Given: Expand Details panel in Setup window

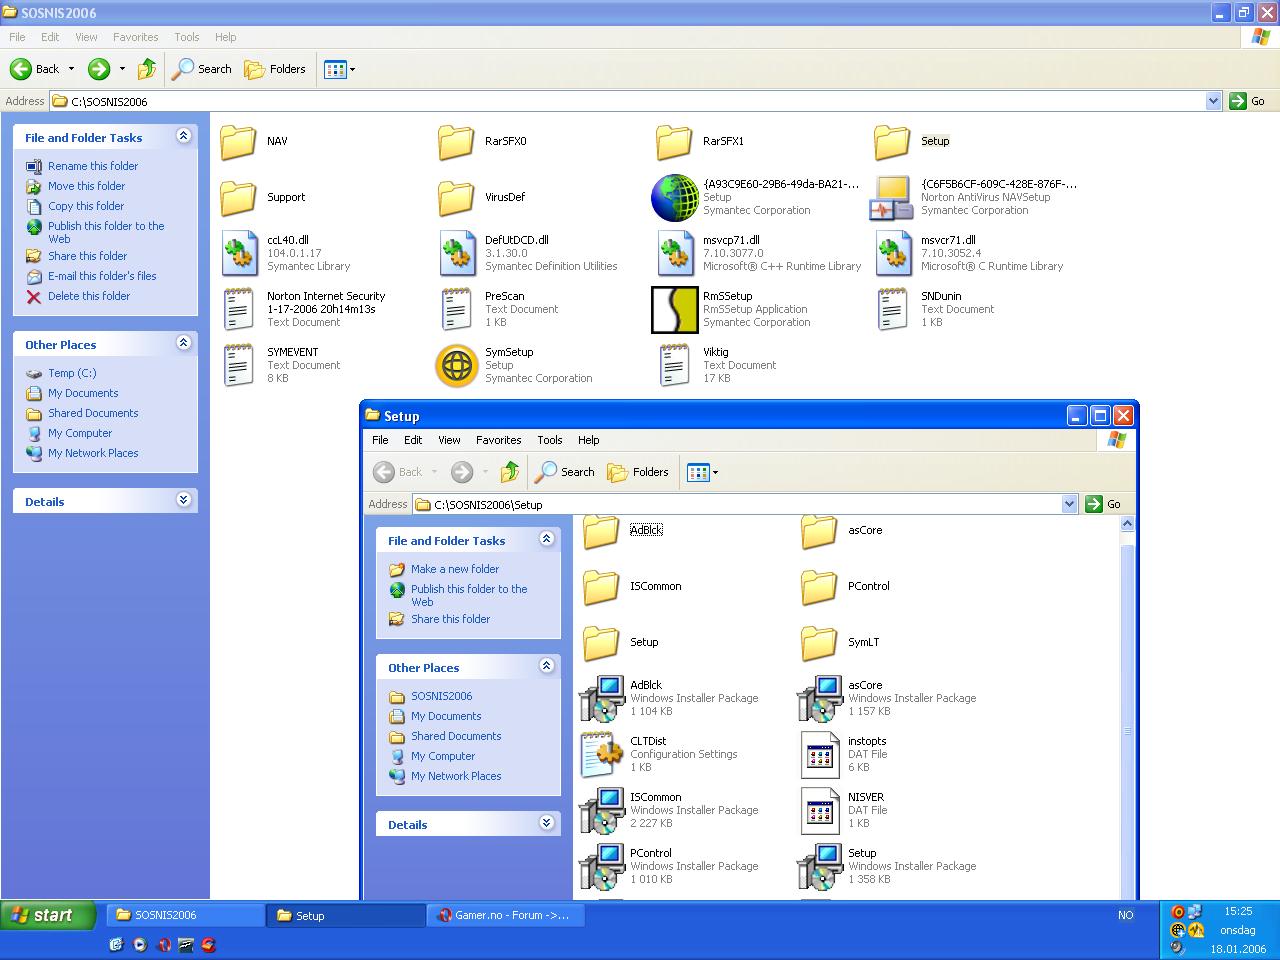Looking at the screenshot, I should pos(546,823).
